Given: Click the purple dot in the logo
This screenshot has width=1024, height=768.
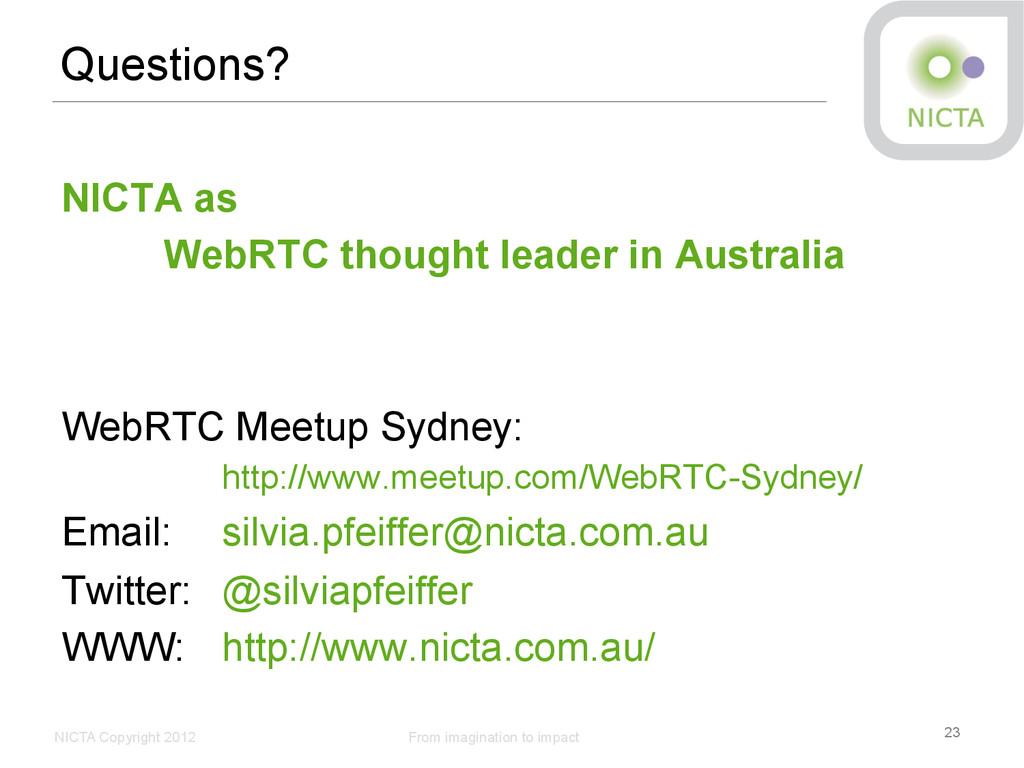Looking at the screenshot, I should coord(973,67).
